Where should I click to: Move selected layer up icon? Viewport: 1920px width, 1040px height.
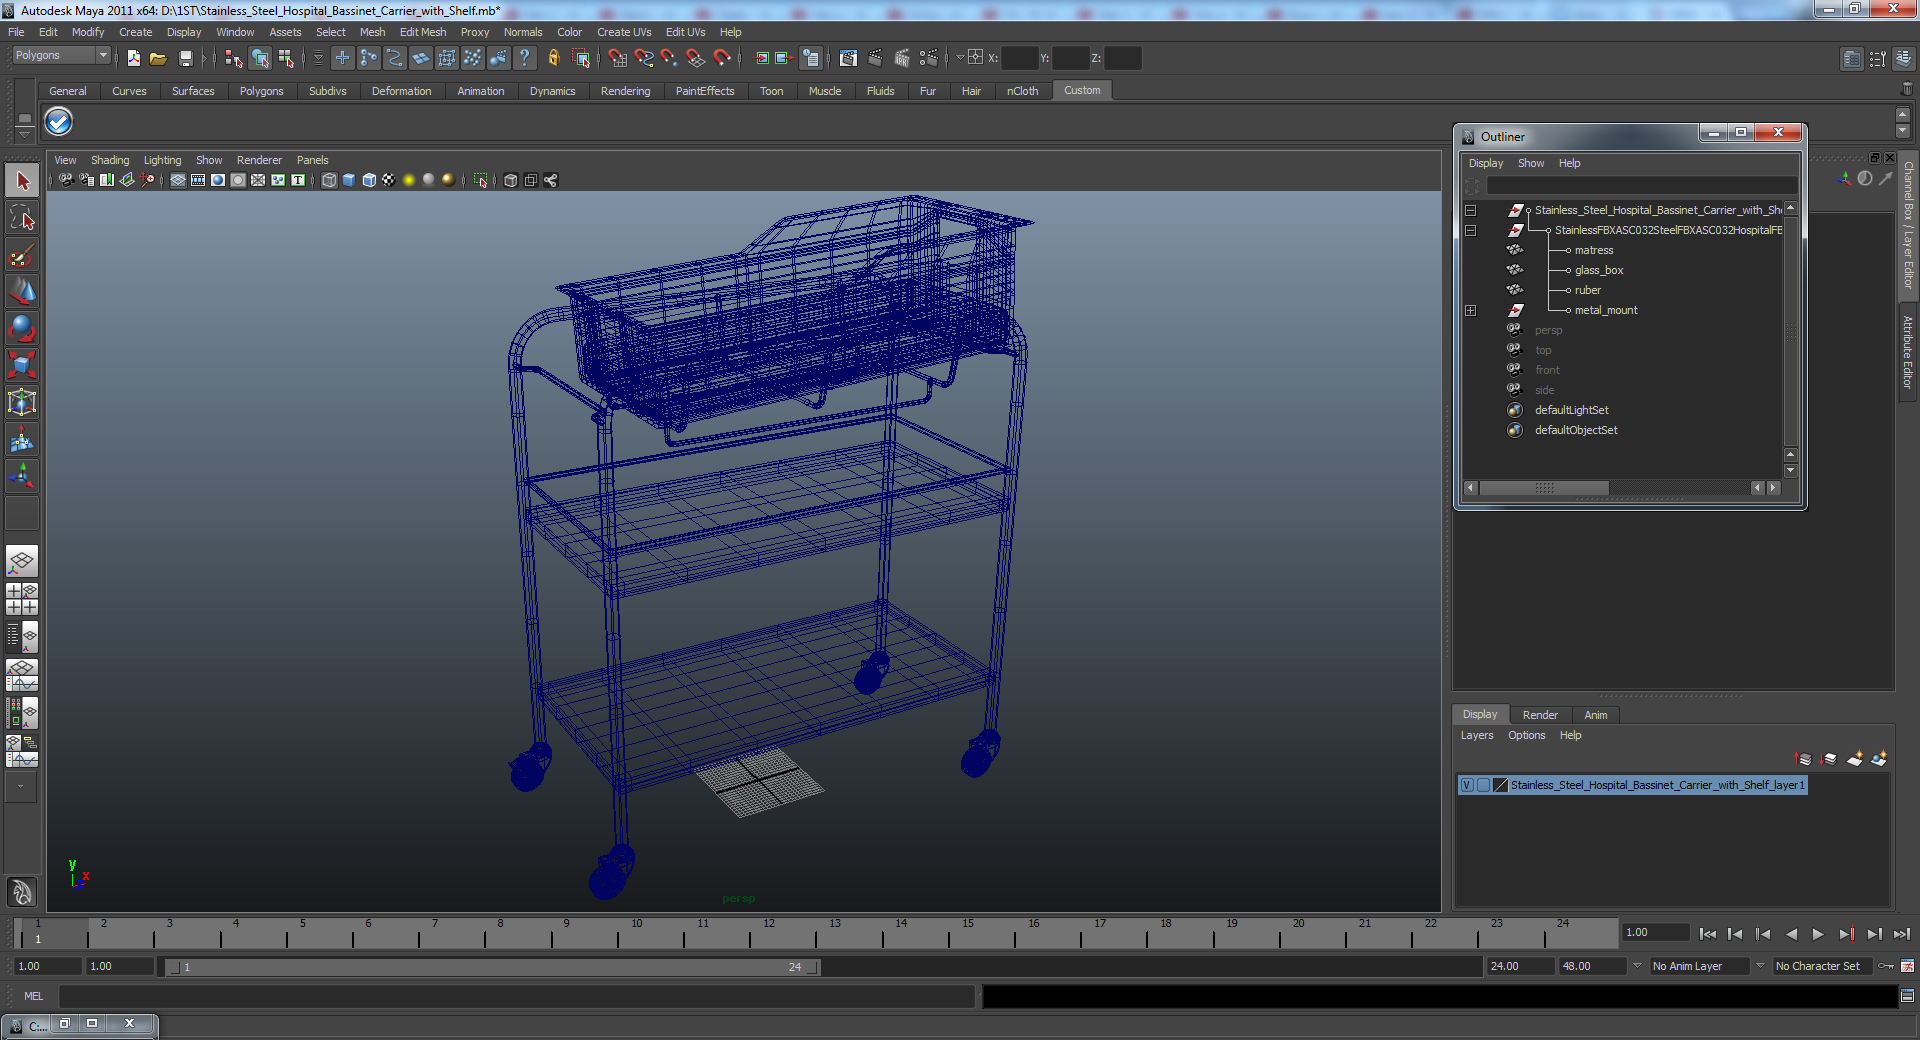click(x=1804, y=759)
